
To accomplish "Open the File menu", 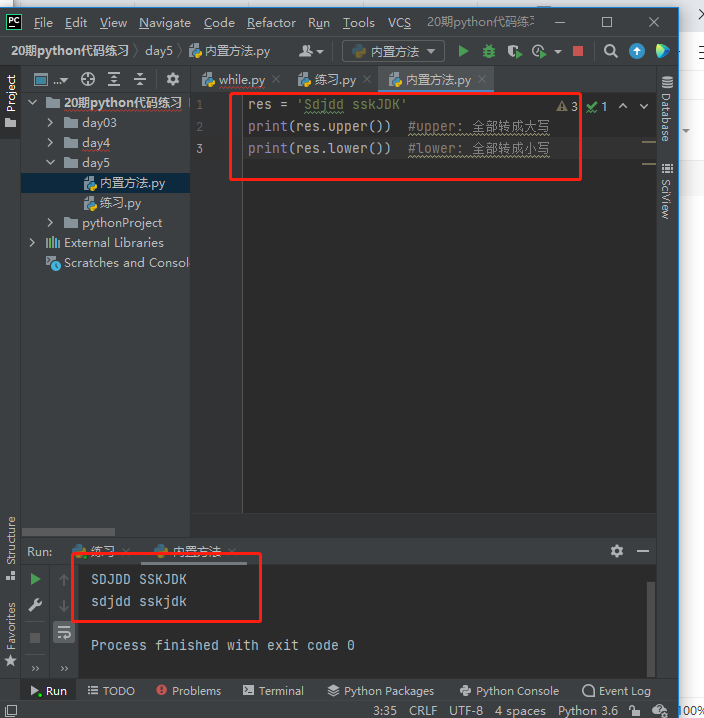I will pos(43,22).
